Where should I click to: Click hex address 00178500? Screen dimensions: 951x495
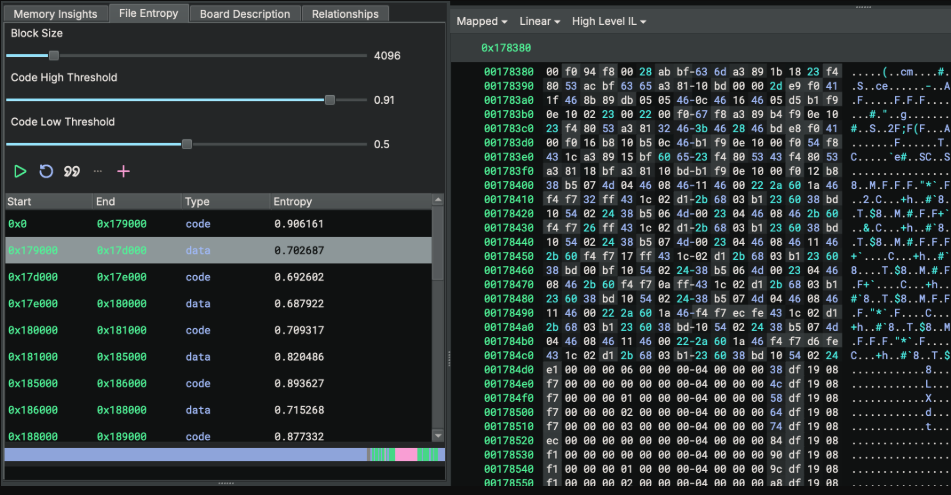pyautogui.click(x=509, y=412)
